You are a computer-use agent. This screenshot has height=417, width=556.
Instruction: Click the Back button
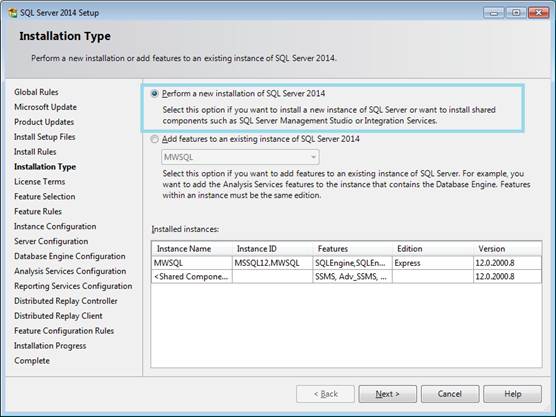point(325,394)
